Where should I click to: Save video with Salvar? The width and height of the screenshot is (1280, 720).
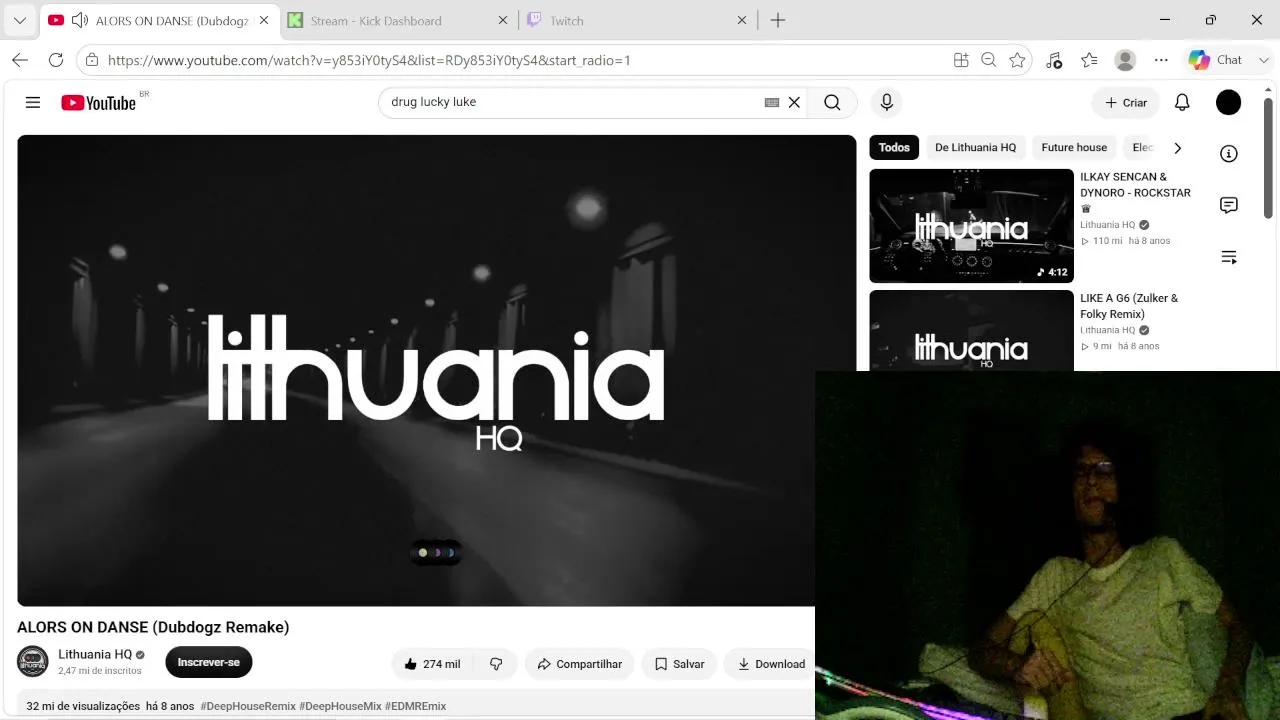[680, 664]
